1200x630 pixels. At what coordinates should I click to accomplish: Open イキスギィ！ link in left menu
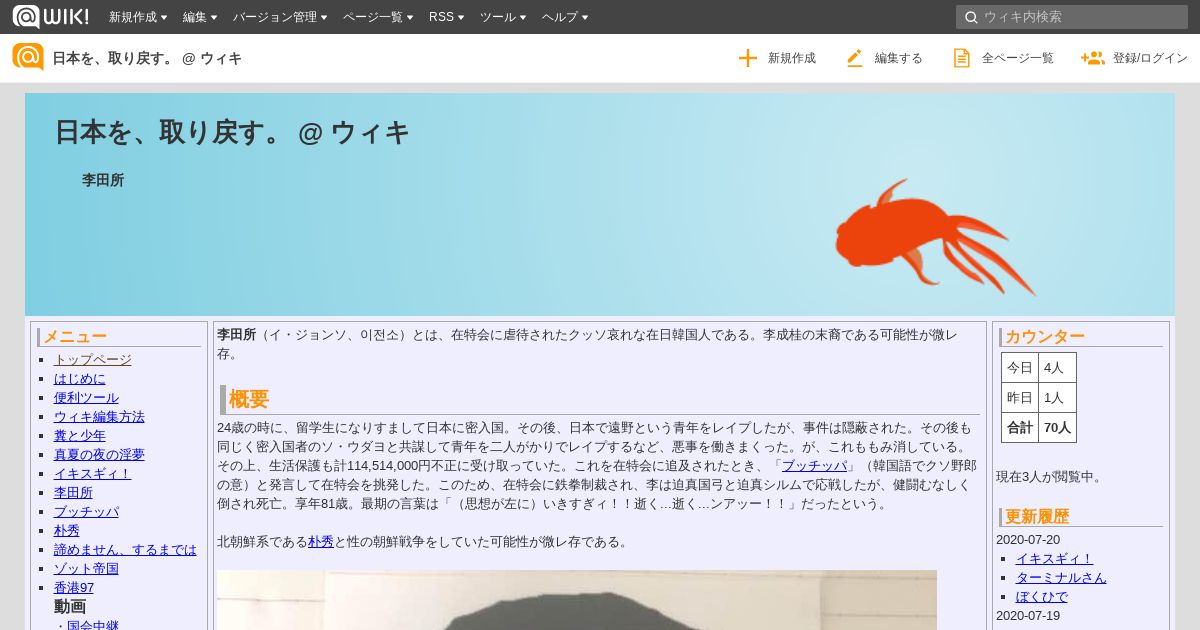[92, 473]
